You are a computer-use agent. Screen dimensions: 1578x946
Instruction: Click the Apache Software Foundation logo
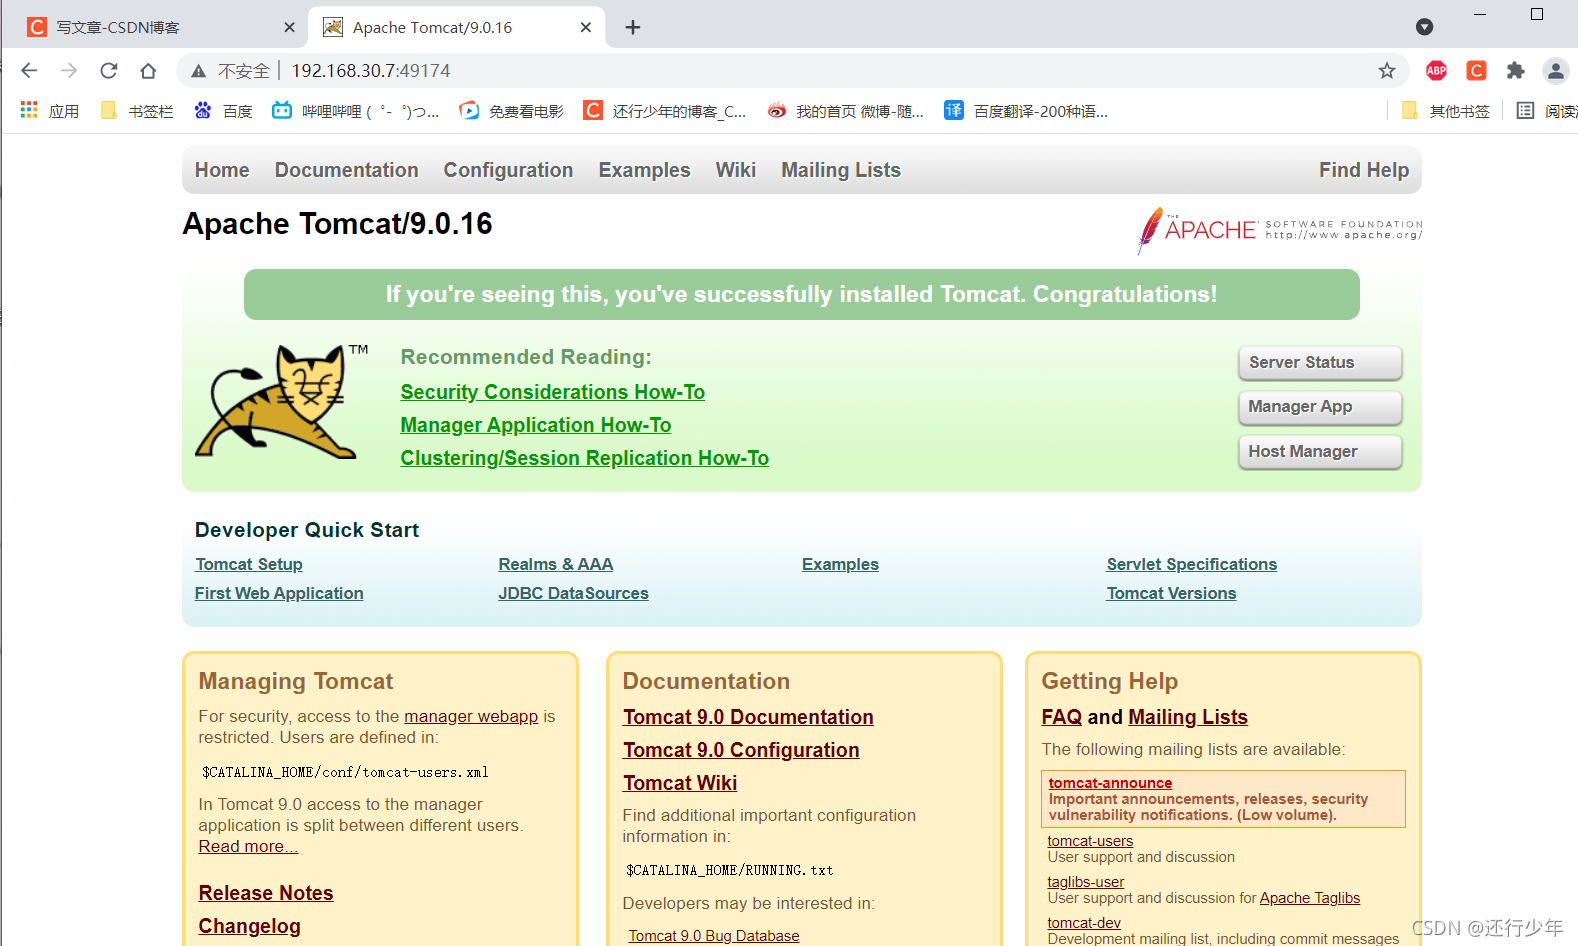tap(1280, 230)
